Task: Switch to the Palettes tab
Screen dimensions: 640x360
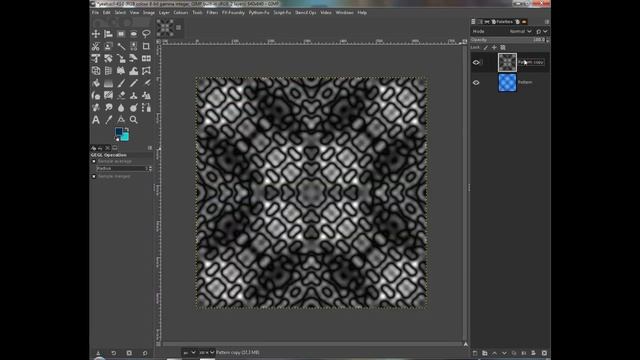Action: 502,22
